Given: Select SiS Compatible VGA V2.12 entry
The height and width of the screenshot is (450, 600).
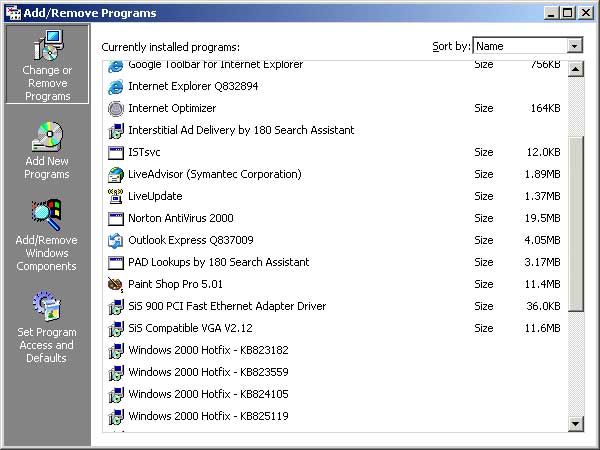Looking at the screenshot, I should pyautogui.click(x=335, y=328).
